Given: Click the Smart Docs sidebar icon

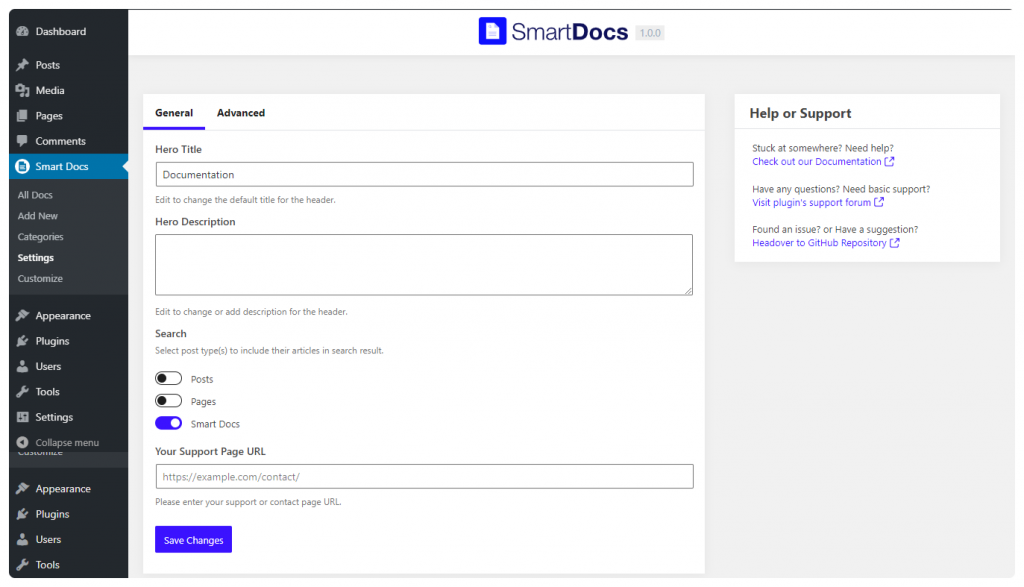Looking at the screenshot, I should 23,167.
